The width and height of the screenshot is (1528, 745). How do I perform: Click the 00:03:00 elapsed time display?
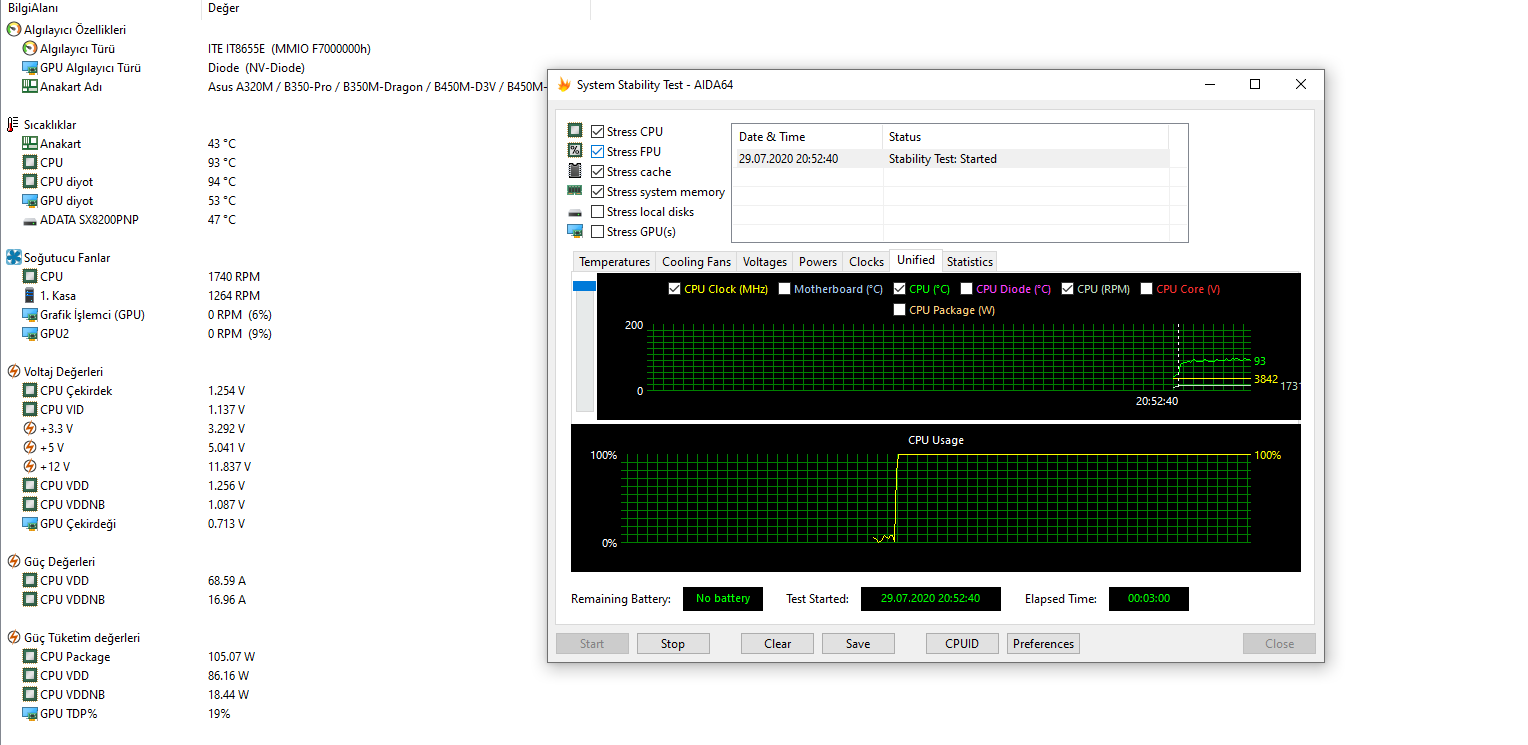coord(1149,599)
